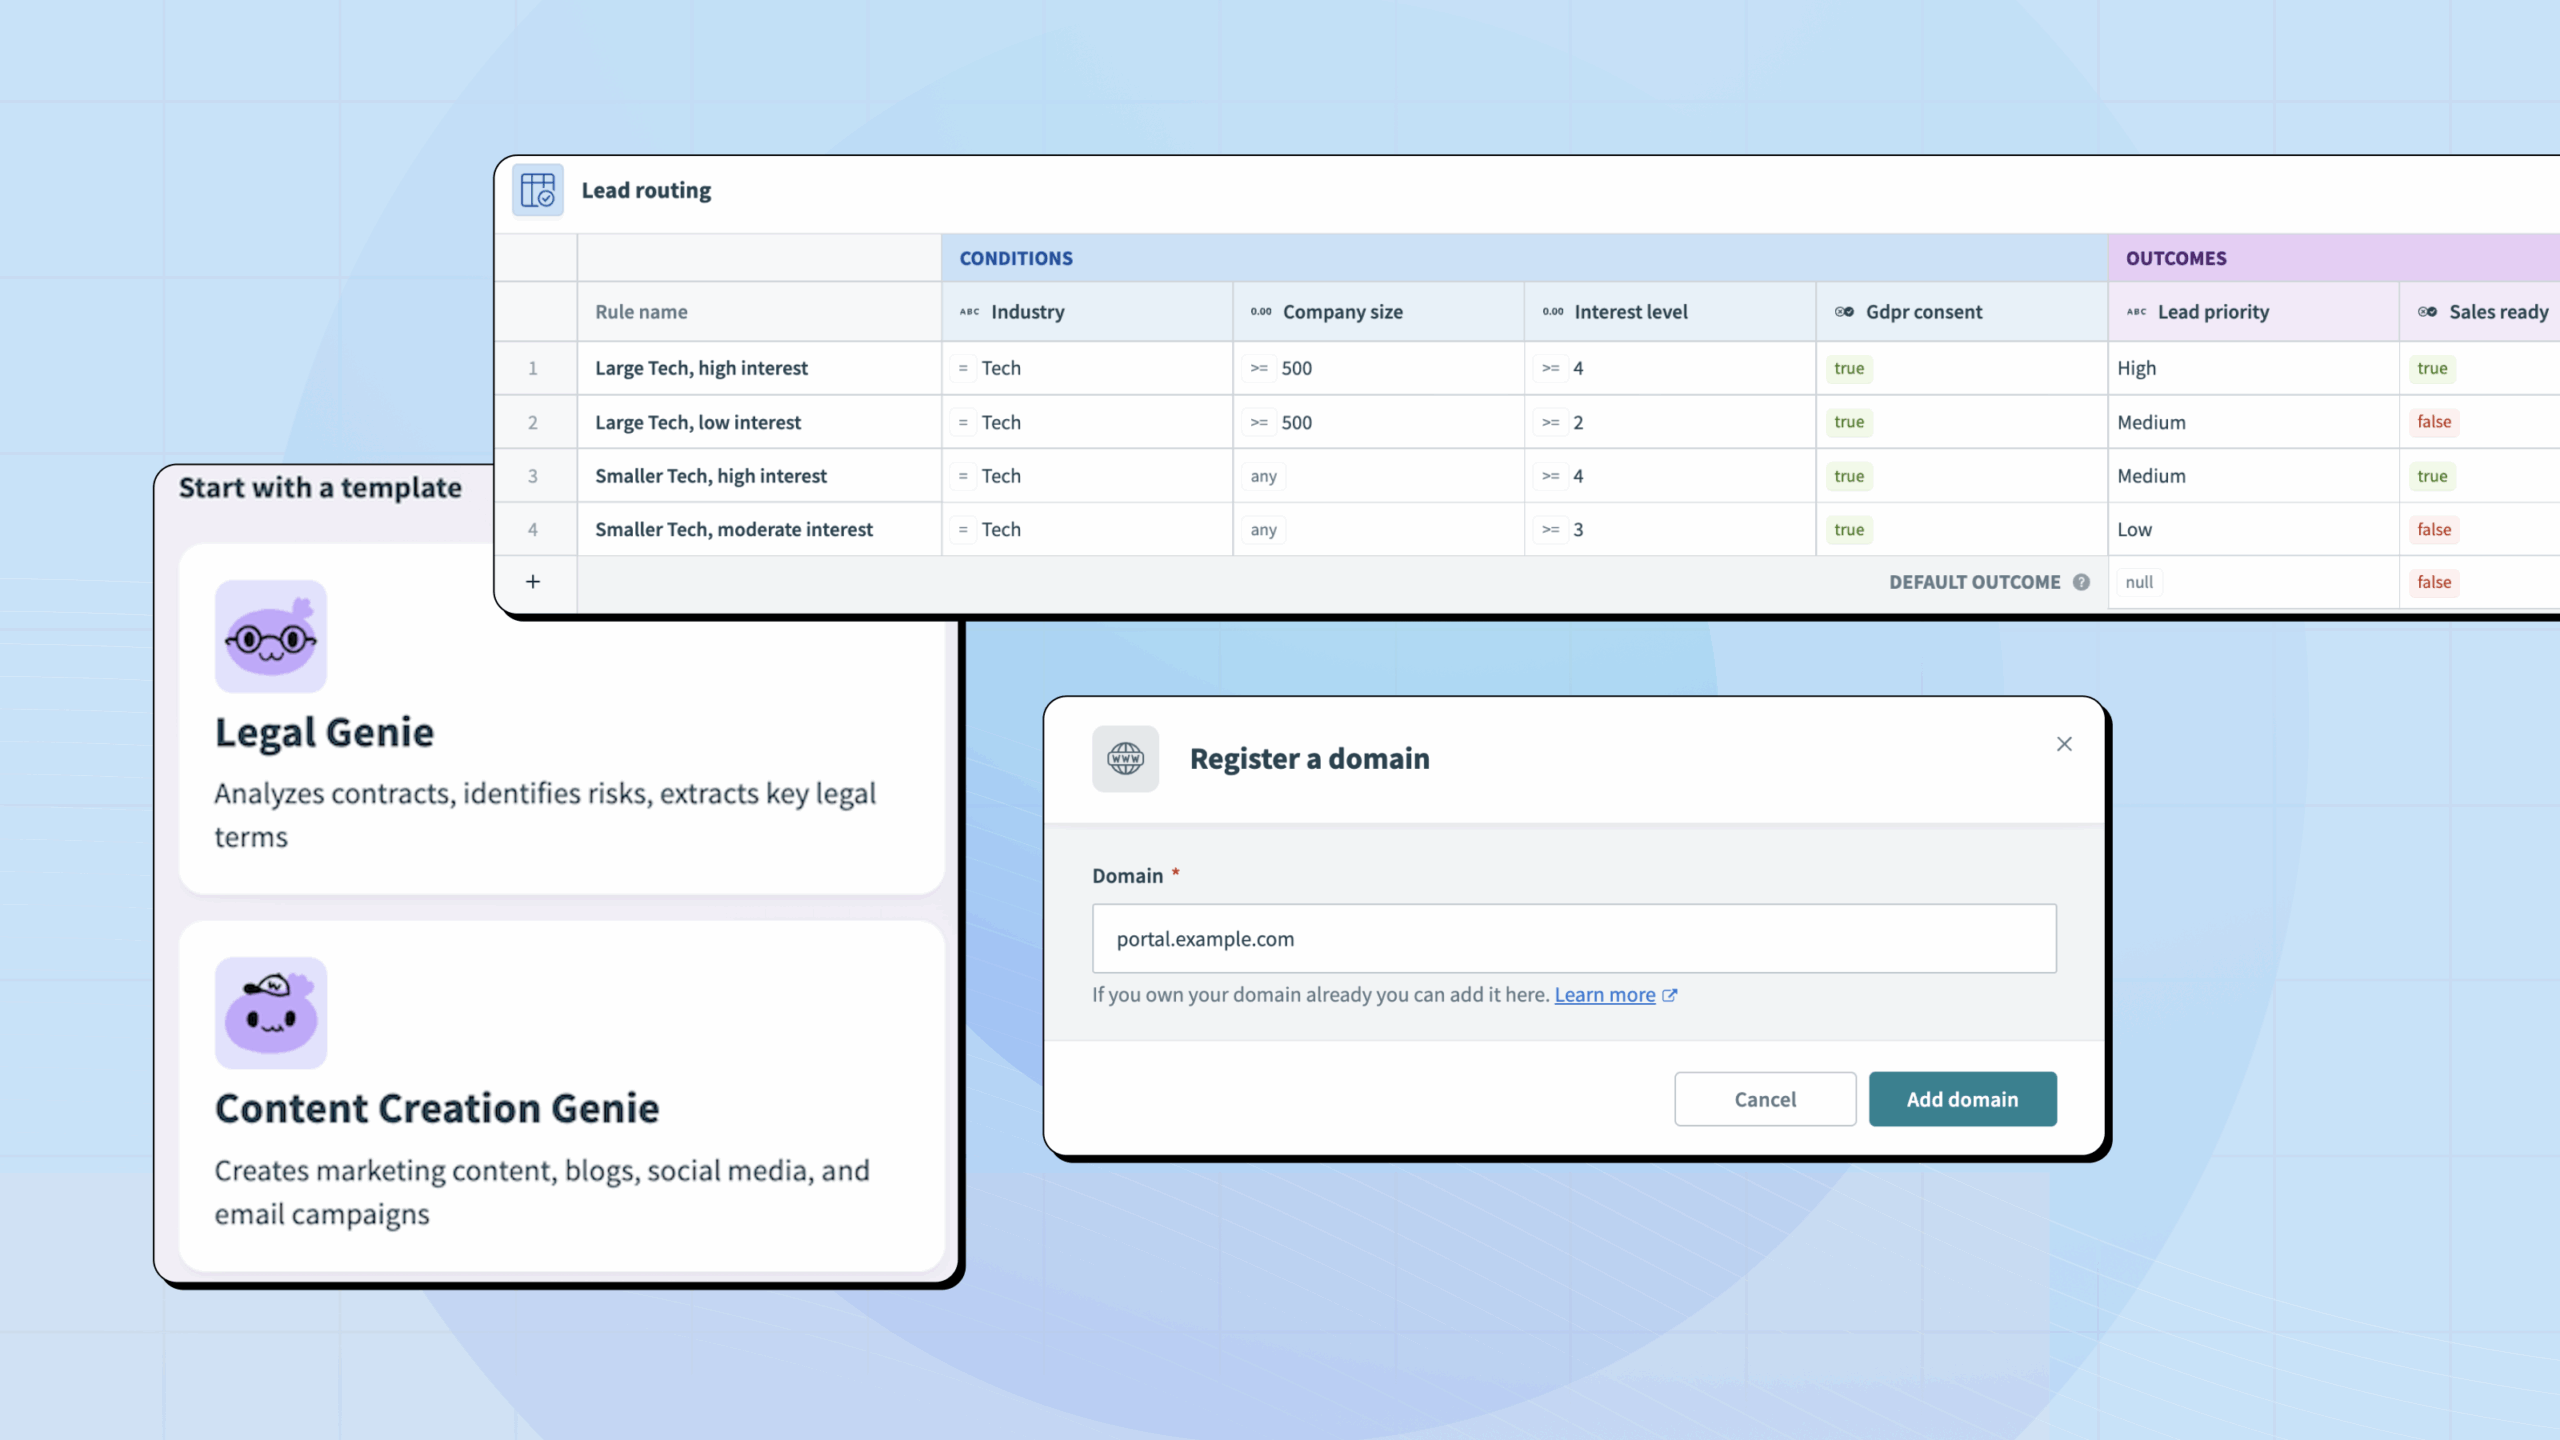2560x1440 pixels.
Task: Toggle default outcome Sales ready false value
Action: click(2433, 582)
